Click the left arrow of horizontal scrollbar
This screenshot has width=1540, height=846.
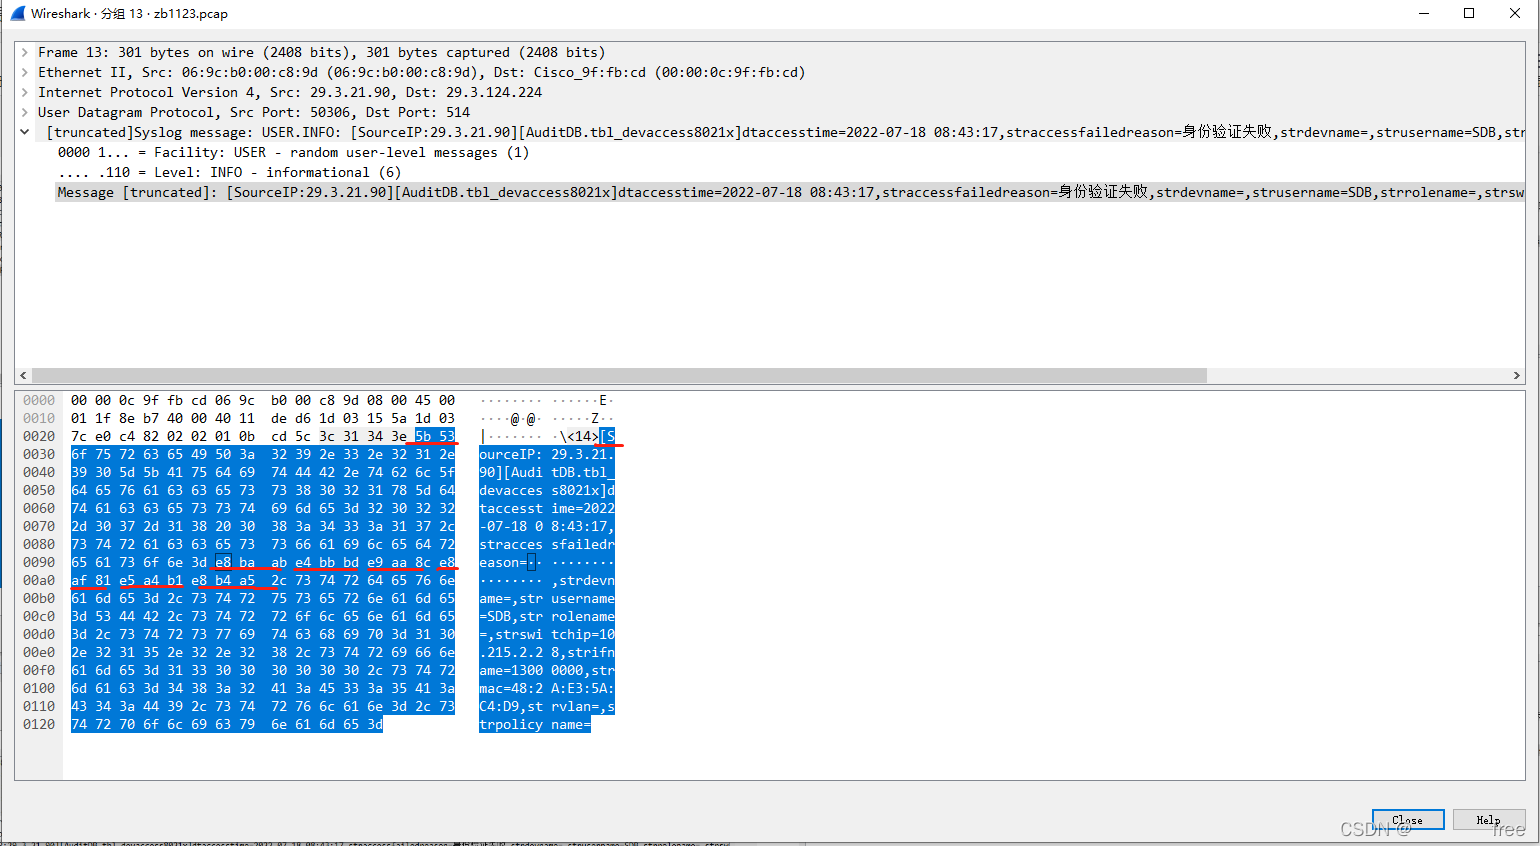tap(23, 376)
